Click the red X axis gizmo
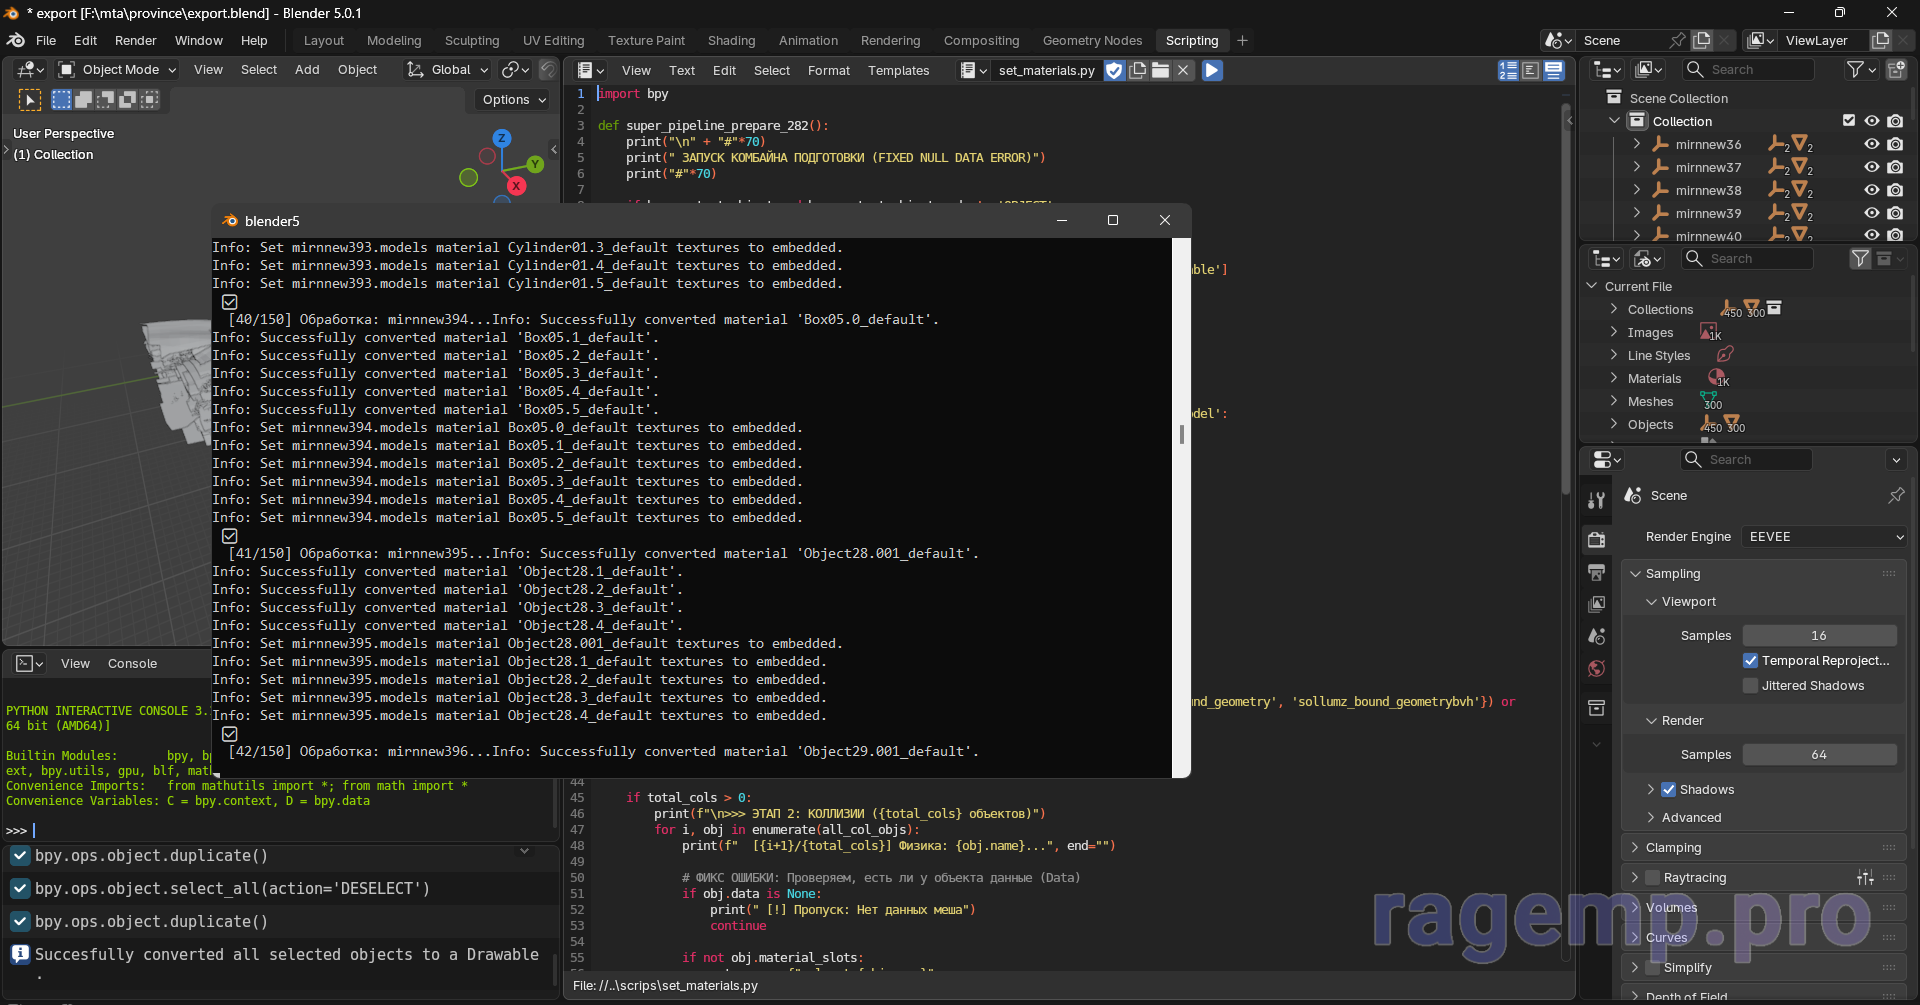This screenshot has height=1005, width=1920. point(516,186)
